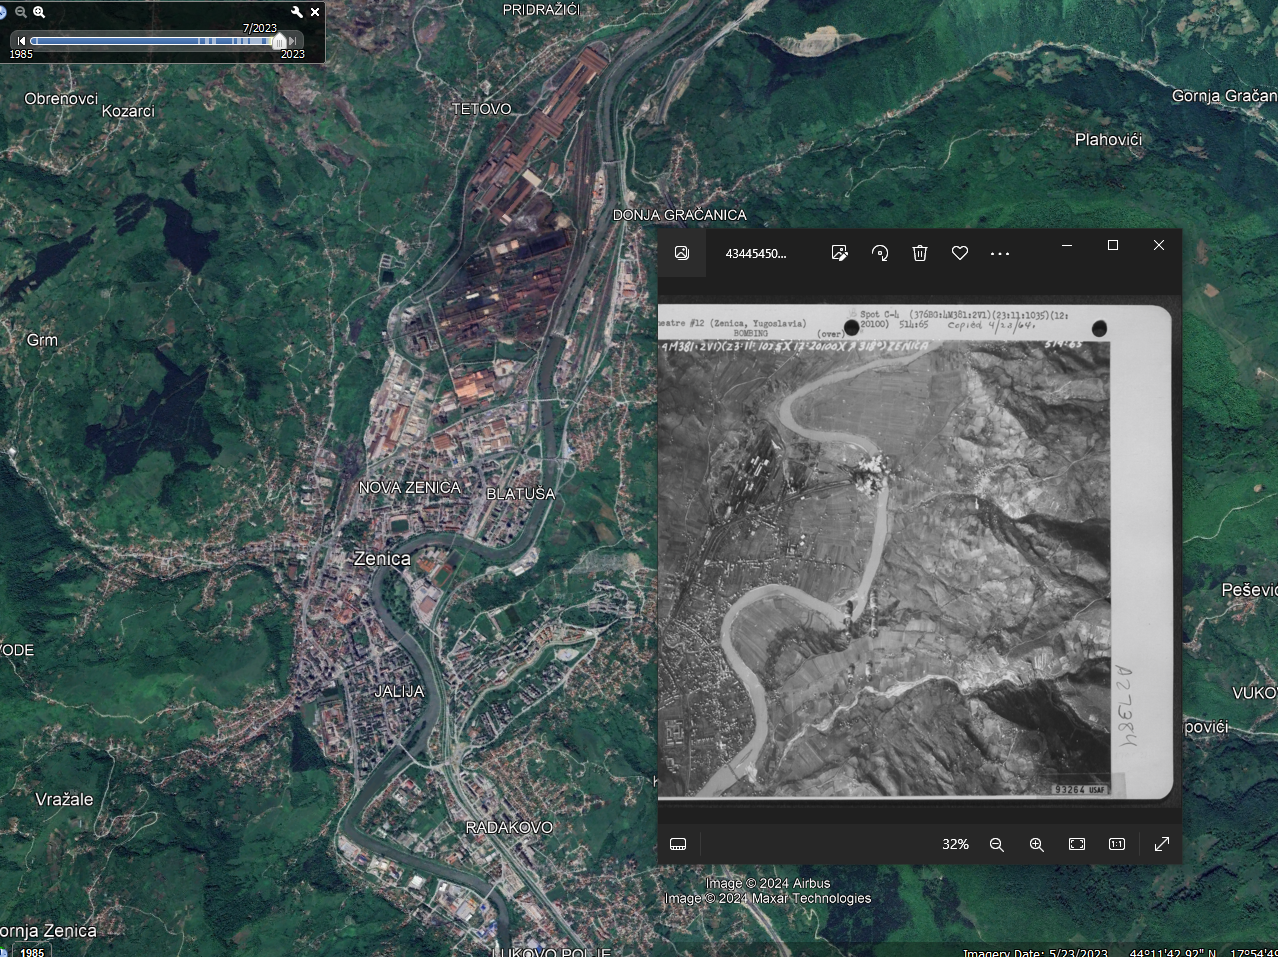Click the 32% zoom level in Photos
The width and height of the screenshot is (1278, 957).
[x=955, y=844]
